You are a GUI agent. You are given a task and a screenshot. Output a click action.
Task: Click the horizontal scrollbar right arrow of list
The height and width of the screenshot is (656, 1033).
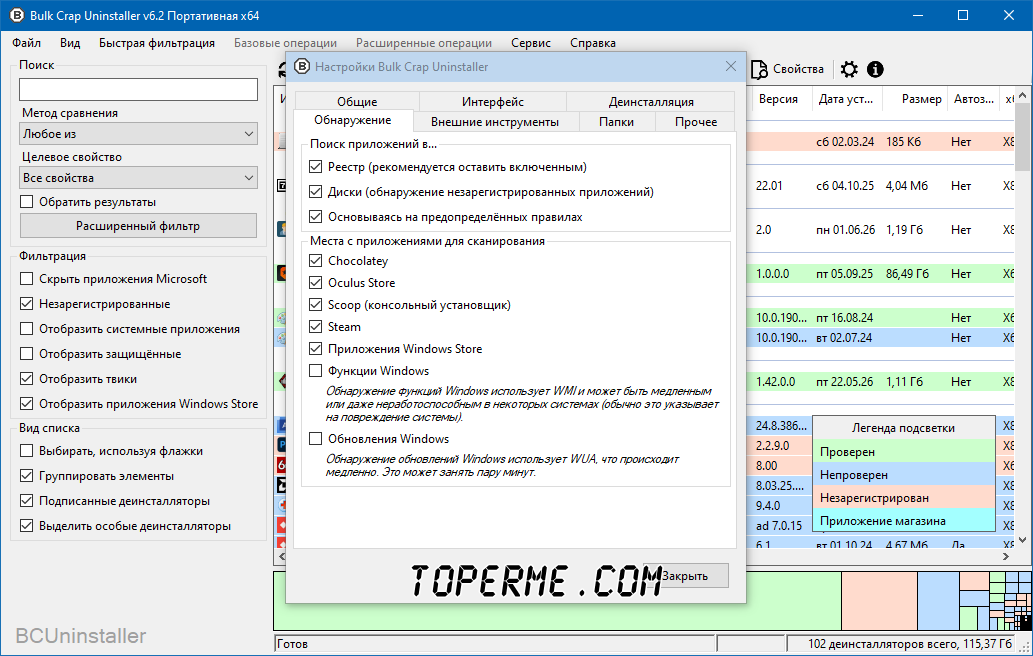coord(1005,557)
